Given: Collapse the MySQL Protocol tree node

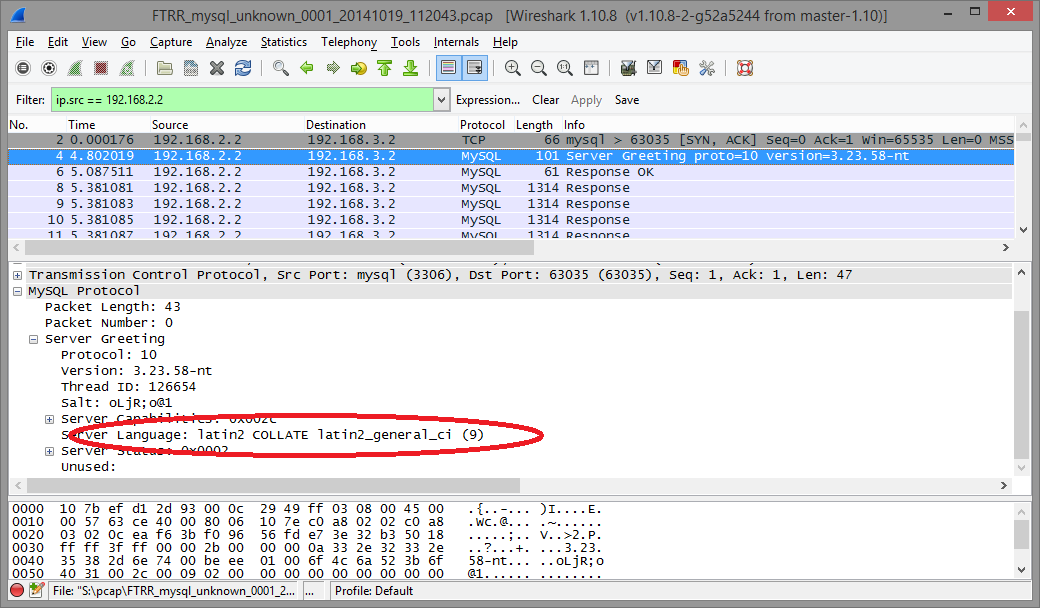Looking at the screenshot, I should [18, 291].
